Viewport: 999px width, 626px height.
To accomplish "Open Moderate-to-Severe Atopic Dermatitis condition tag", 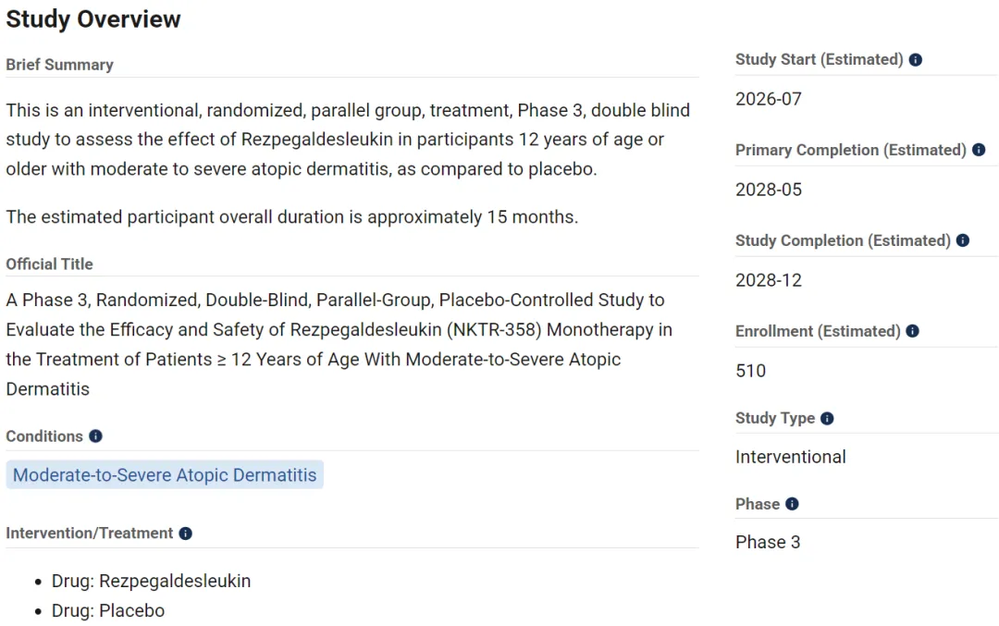I will [x=164, y=475].
